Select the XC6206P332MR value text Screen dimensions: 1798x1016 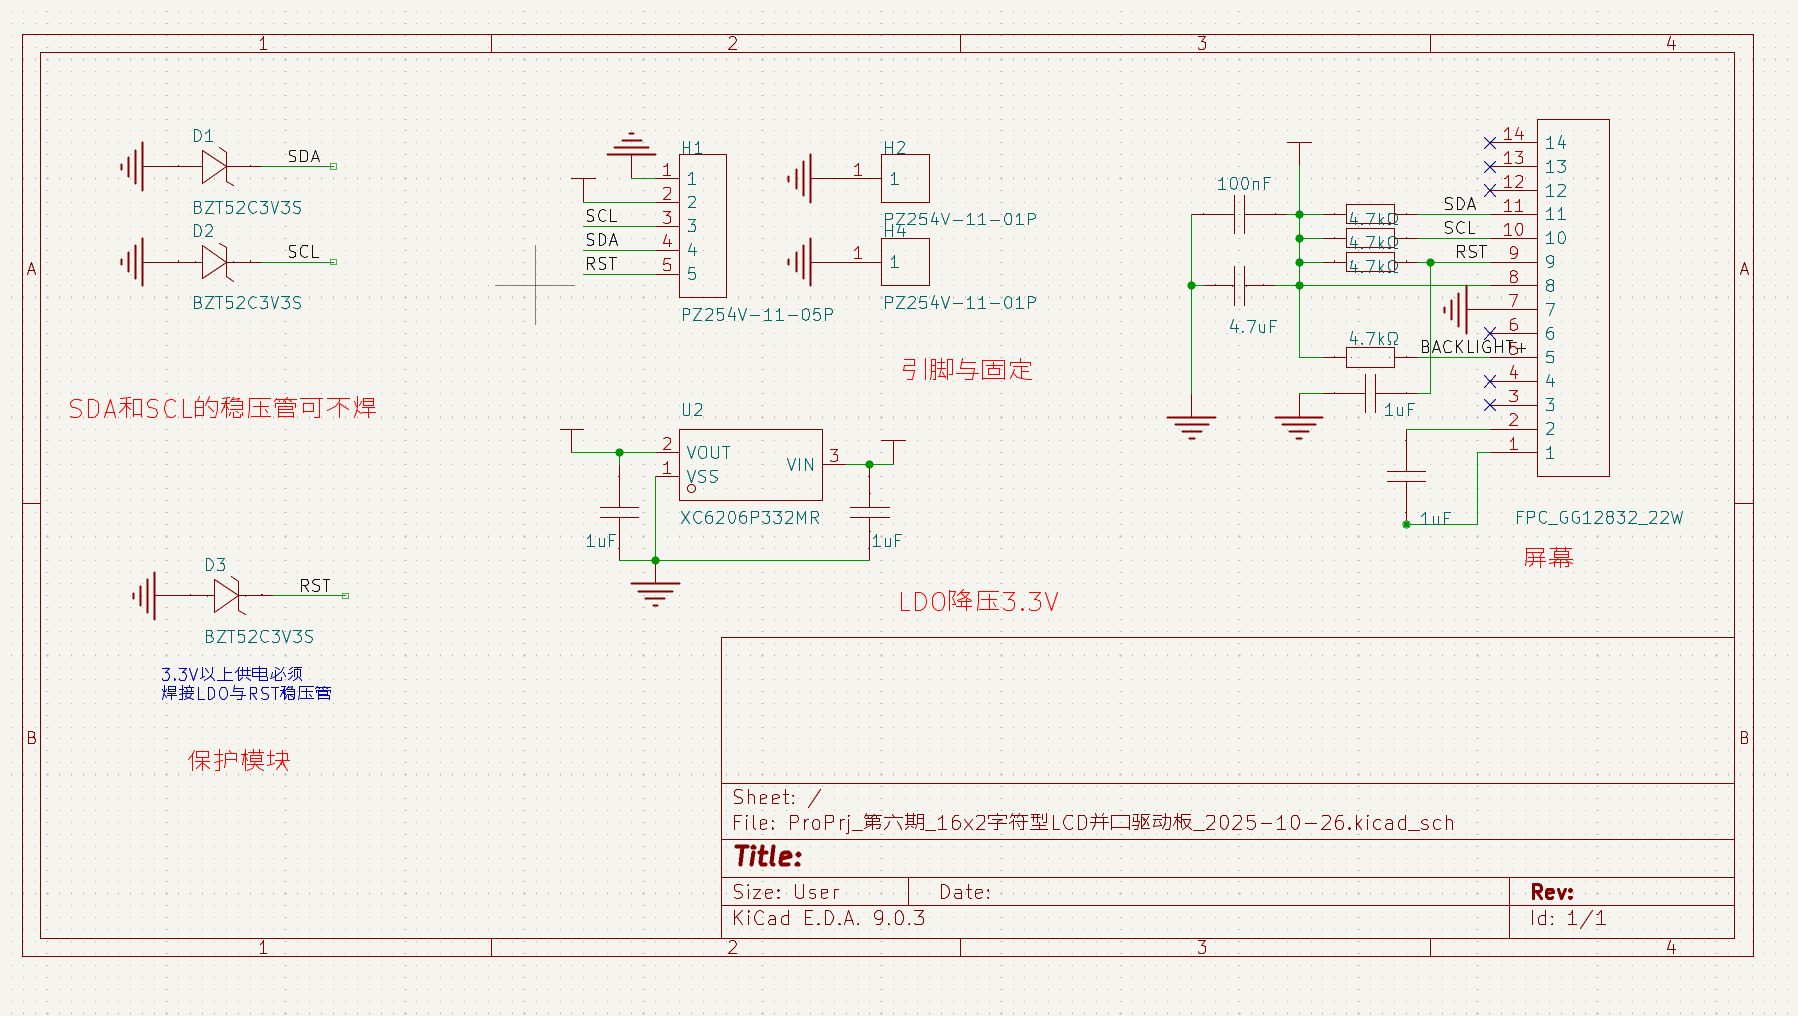tap(750, 518)
